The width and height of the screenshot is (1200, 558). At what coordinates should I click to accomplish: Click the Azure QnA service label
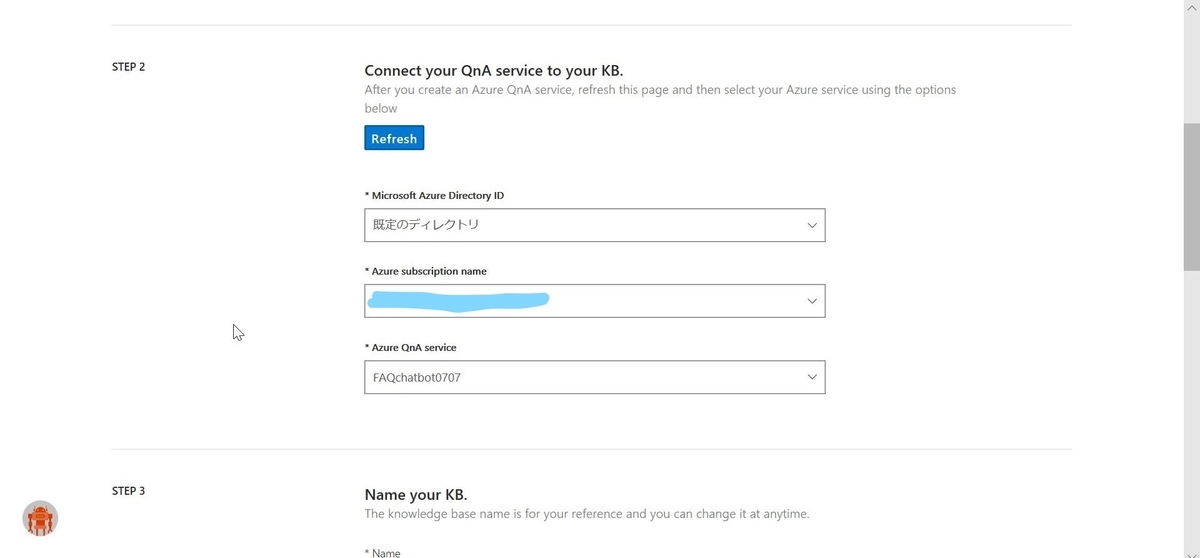(x=410, y=347)
